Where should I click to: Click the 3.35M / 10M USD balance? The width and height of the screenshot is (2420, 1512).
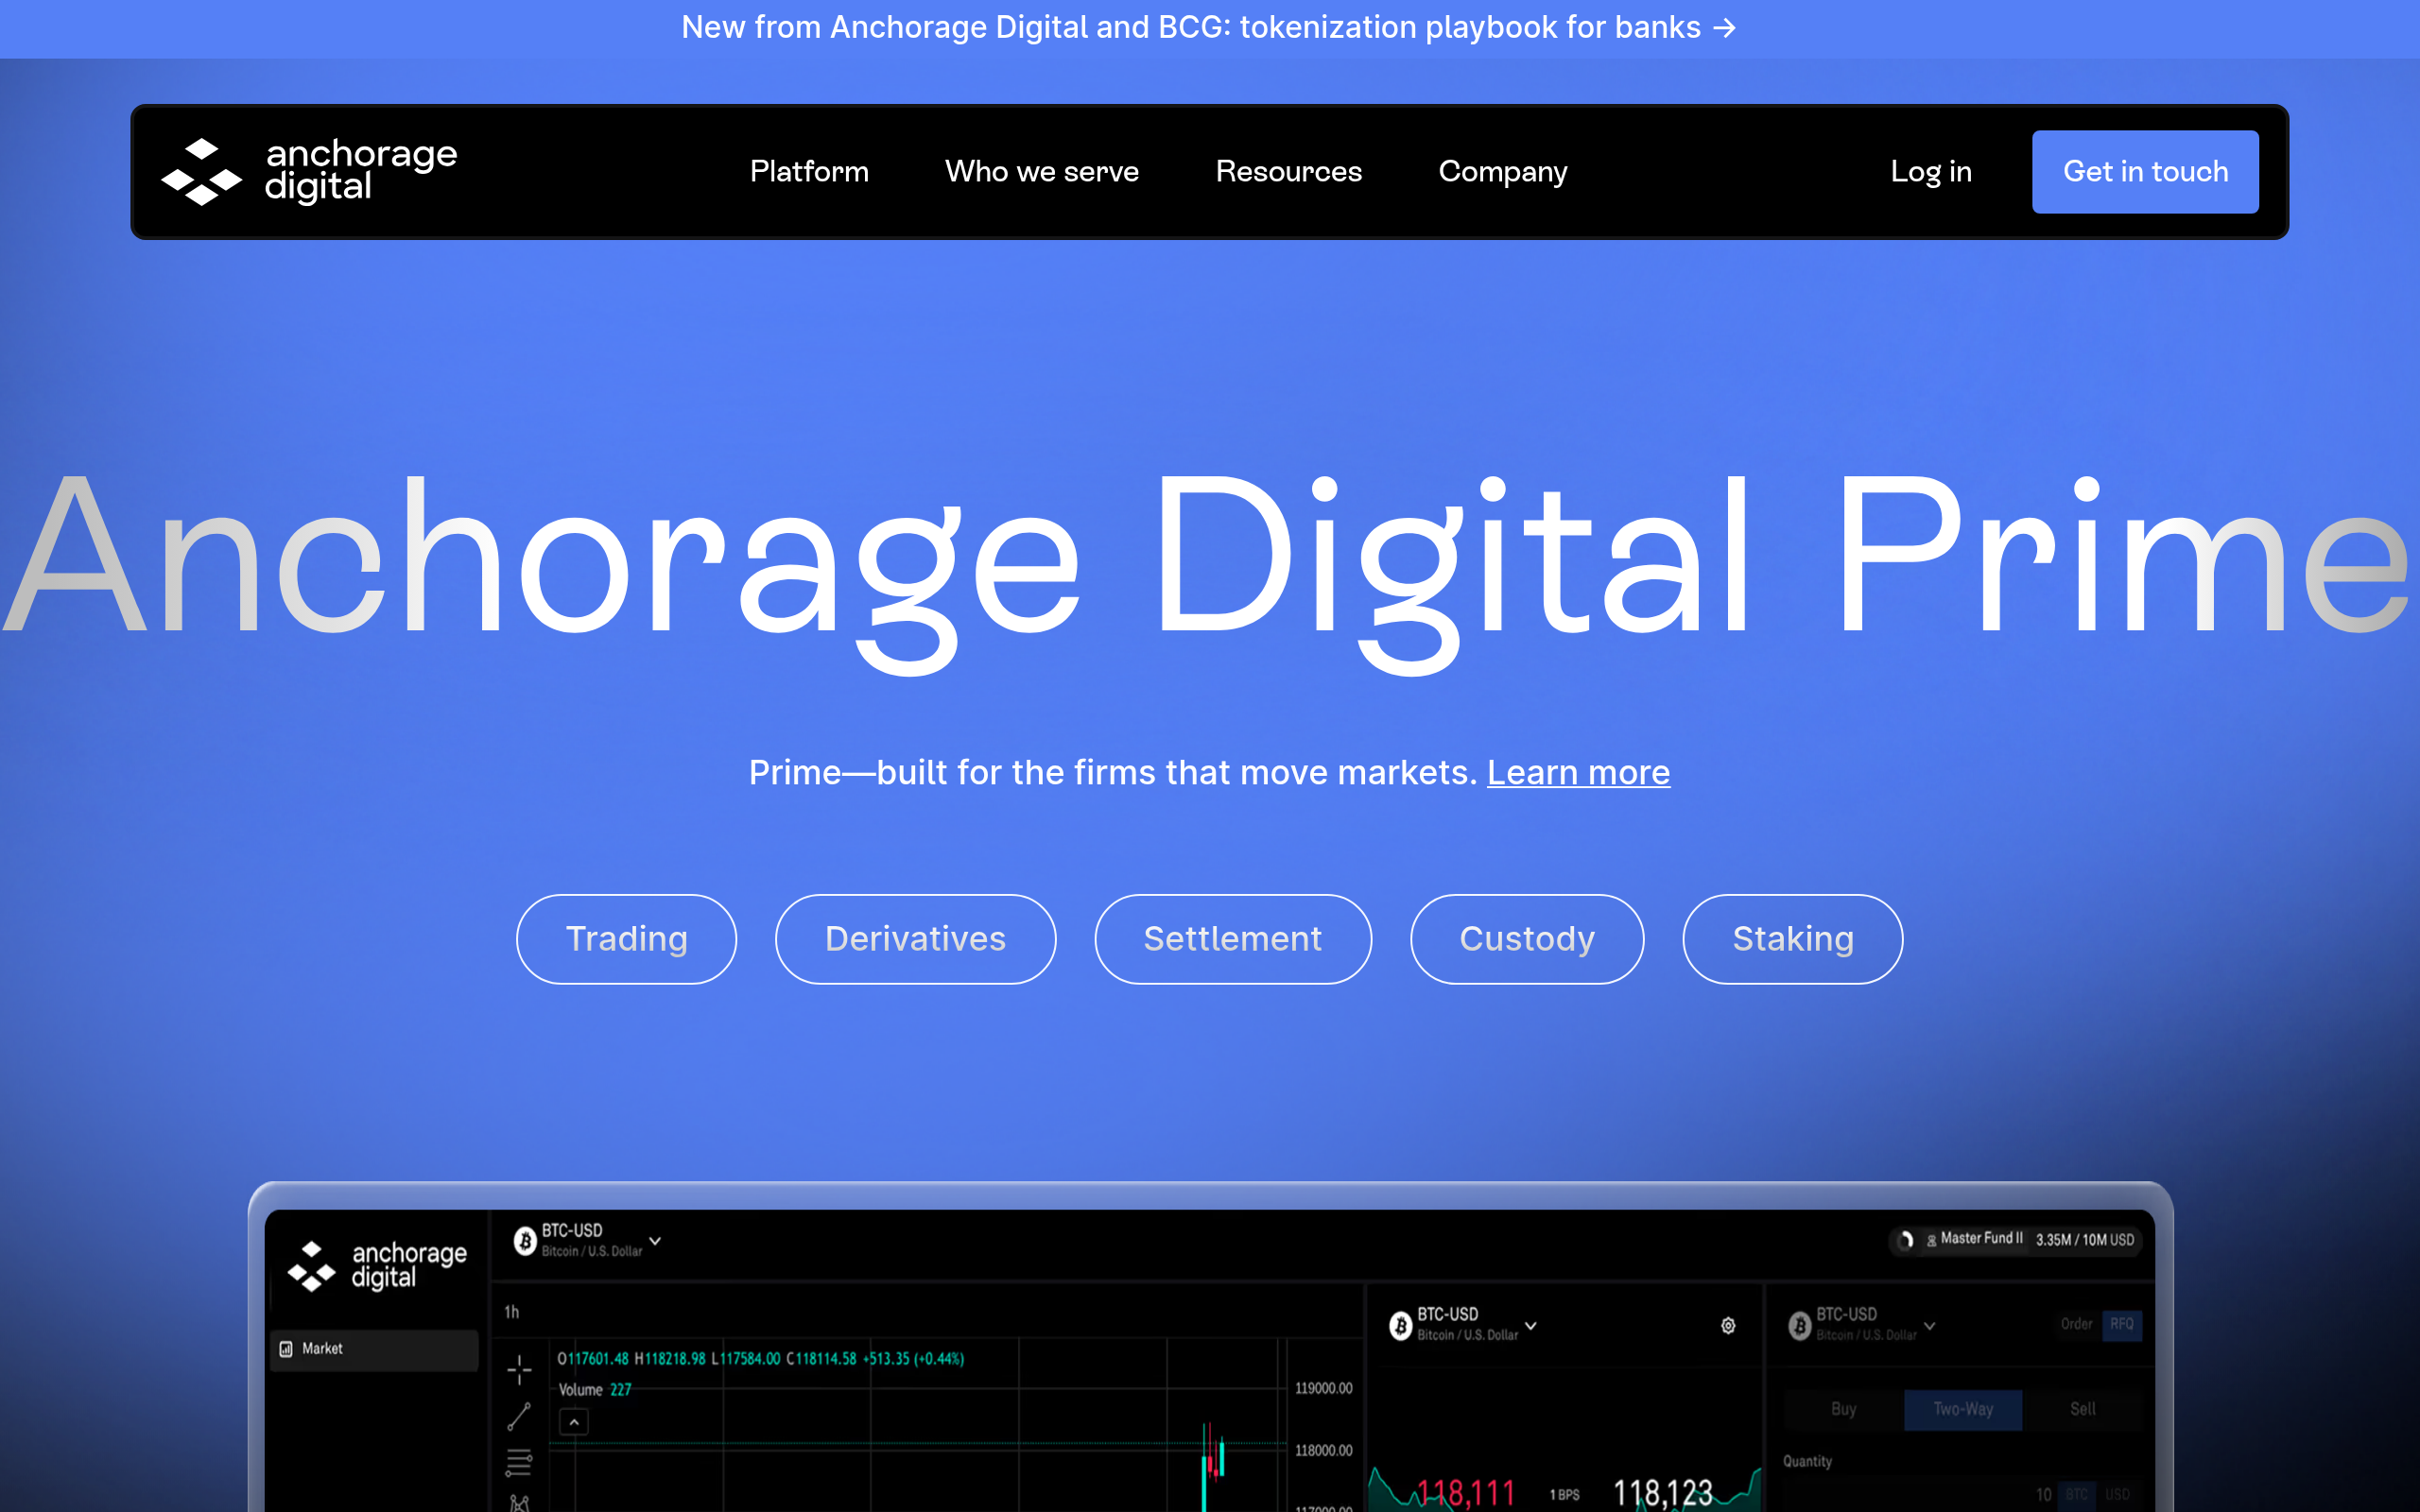(x=2085, y=1240)
